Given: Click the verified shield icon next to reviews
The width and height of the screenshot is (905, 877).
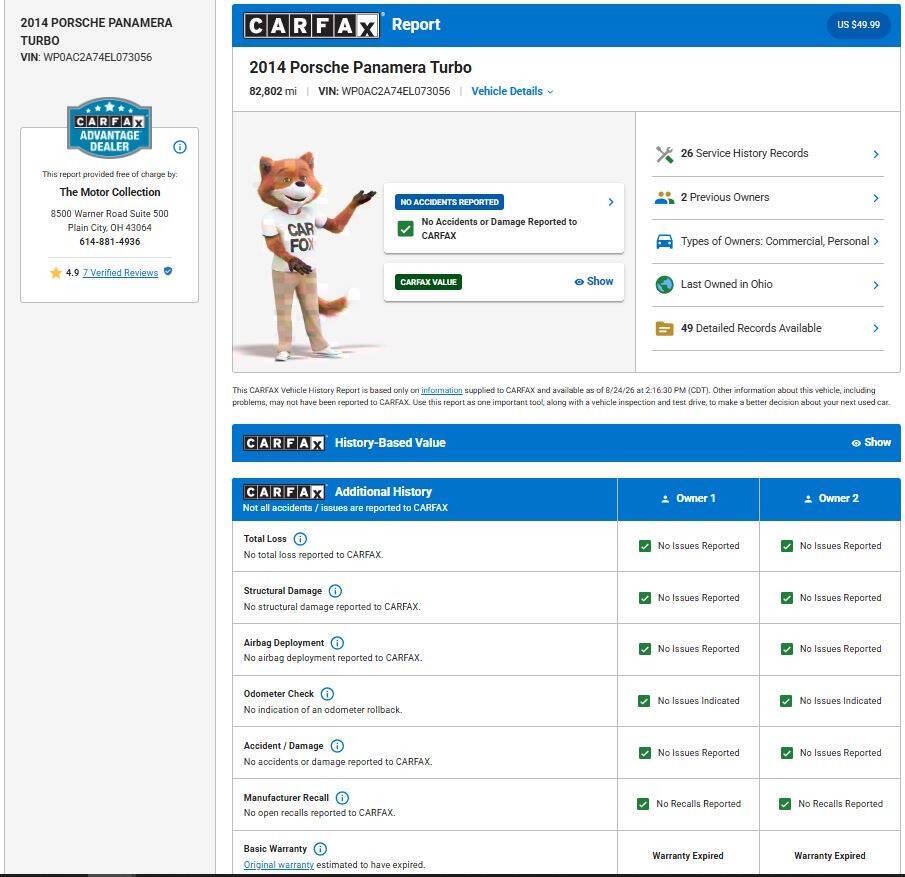Looking at the screenshot, I should 168,271.
